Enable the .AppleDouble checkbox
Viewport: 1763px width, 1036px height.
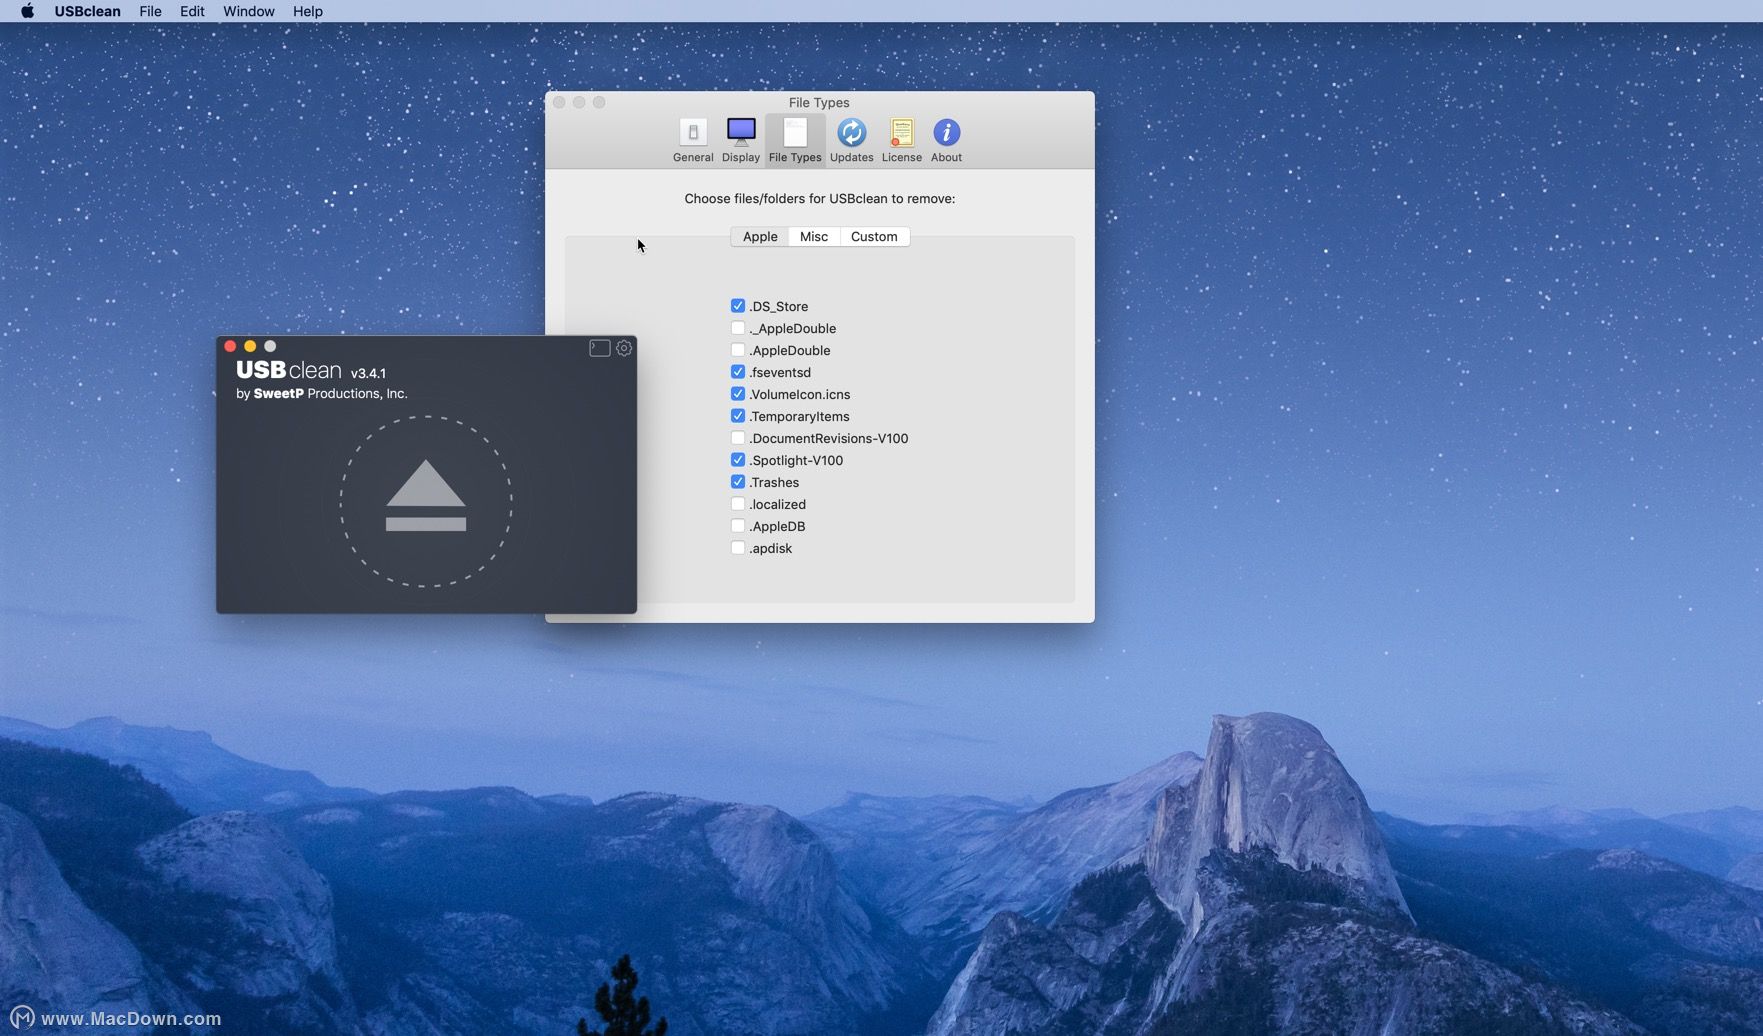pyautogui.click(x=738, y=350)
